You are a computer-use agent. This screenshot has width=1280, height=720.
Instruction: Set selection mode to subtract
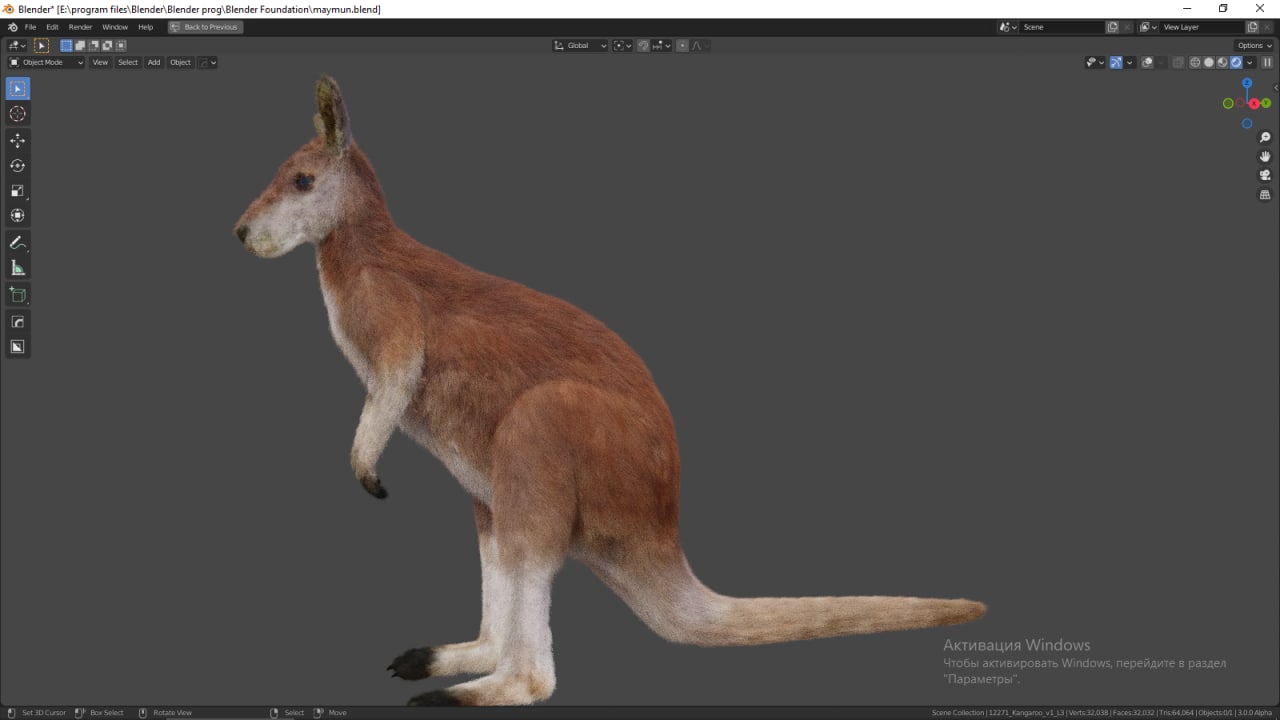pyautogui.click(x=94, y=45)
